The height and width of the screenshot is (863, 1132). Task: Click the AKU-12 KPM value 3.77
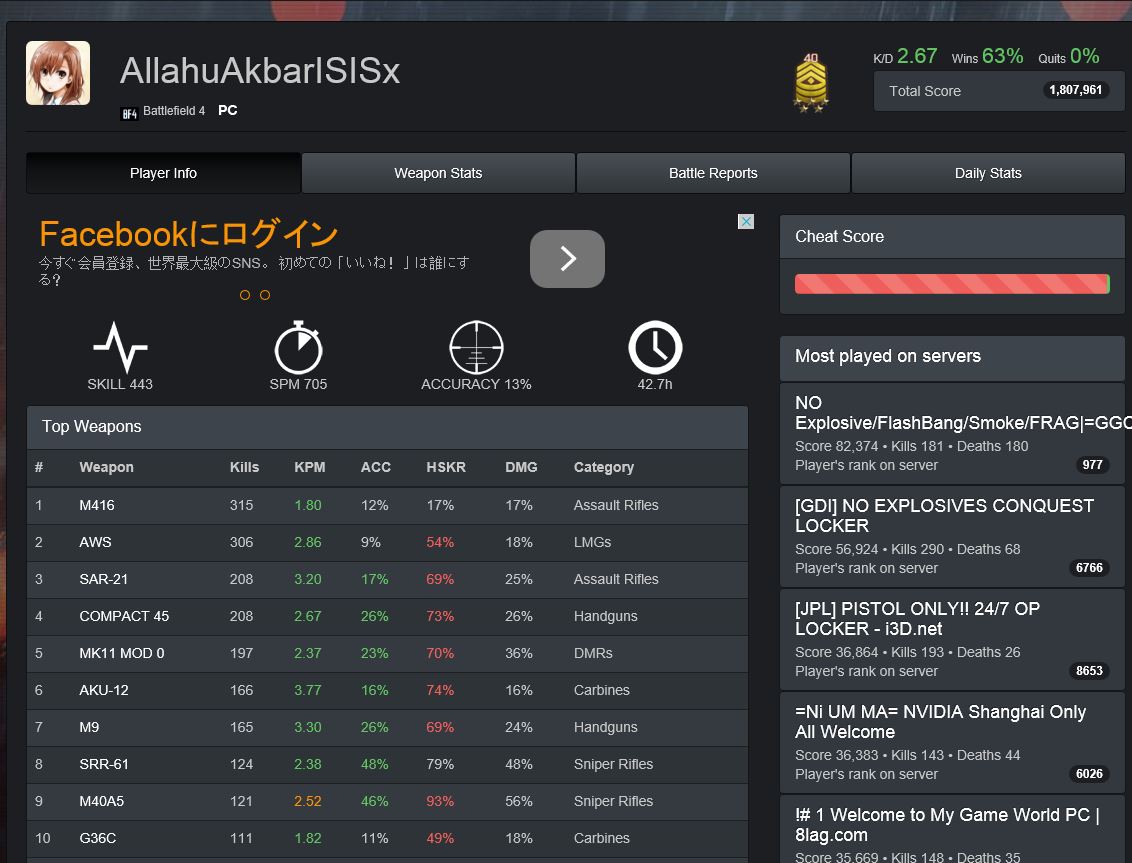coord(308,690)
